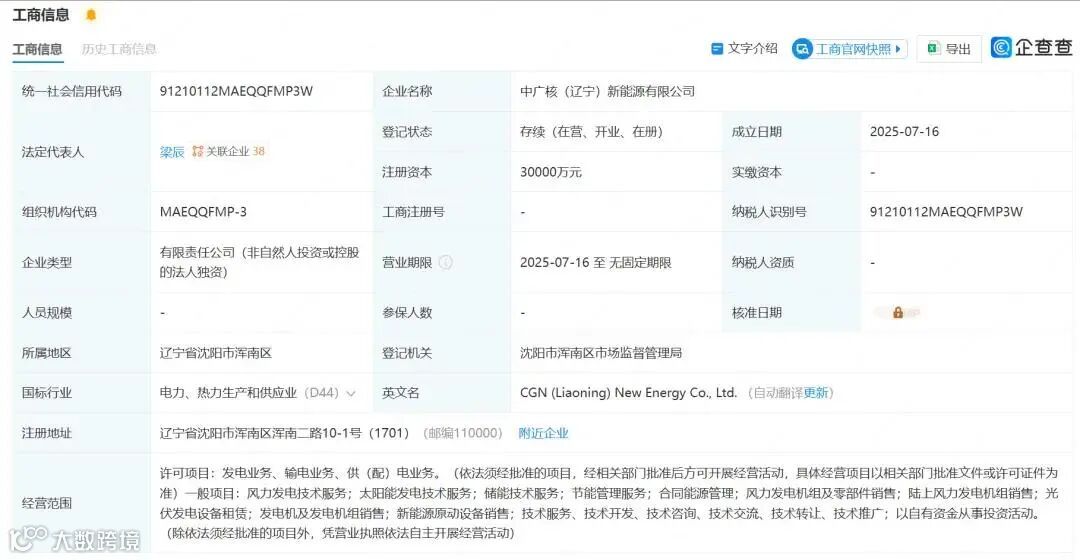Click the 企查查 logo
The height and width of the screenshot is (560, 1080).
pos(1031,47)
